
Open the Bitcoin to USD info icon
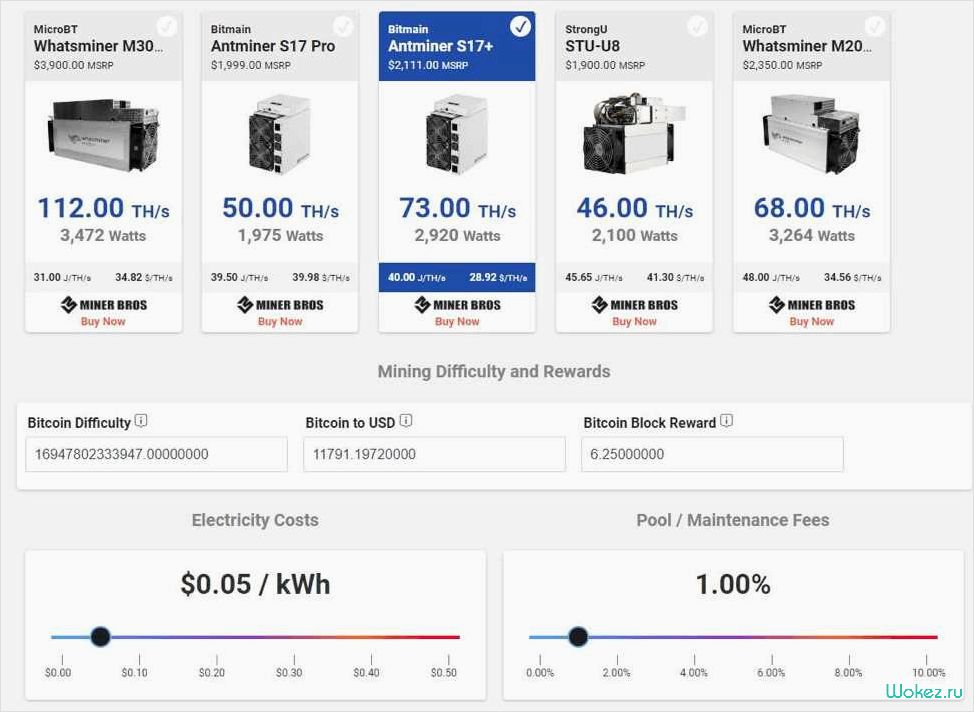click(406, 421)
